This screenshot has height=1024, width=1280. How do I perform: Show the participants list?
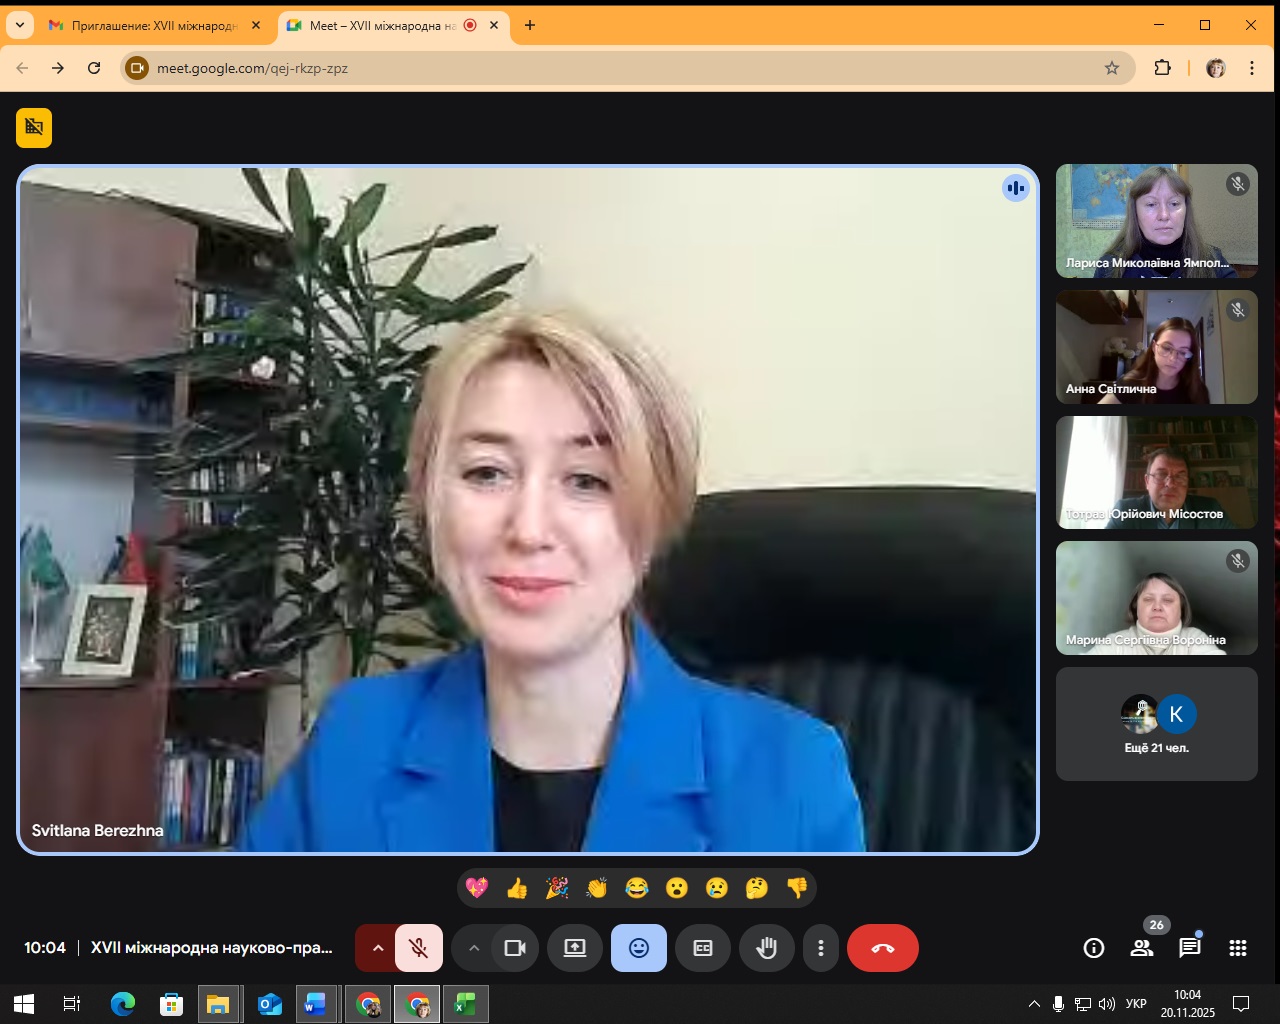(x=1142, y=948)
